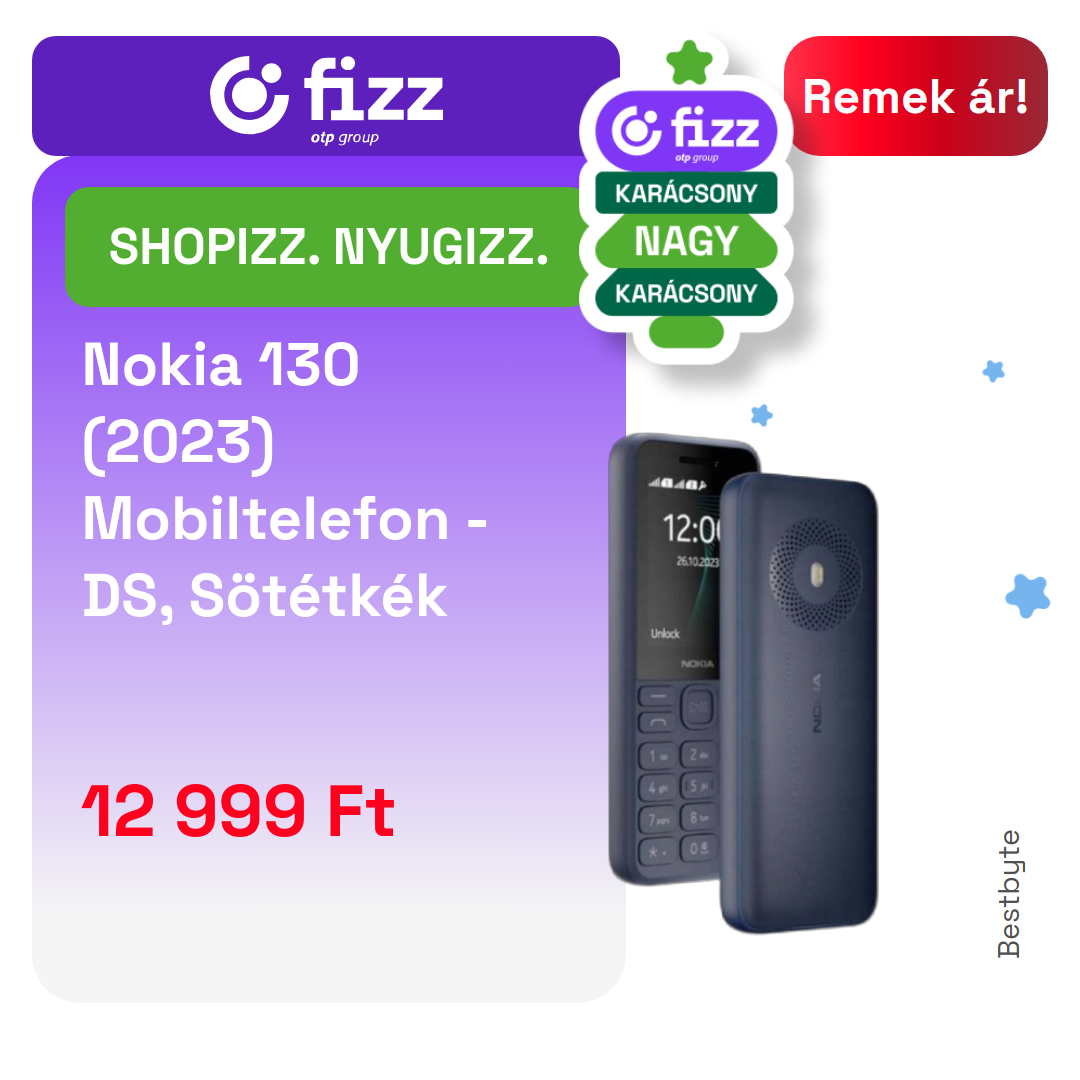Click the green star atop Christmas tree badge
The width and height of the screenshot is (1080, 1080).
[x=689, y=63]
